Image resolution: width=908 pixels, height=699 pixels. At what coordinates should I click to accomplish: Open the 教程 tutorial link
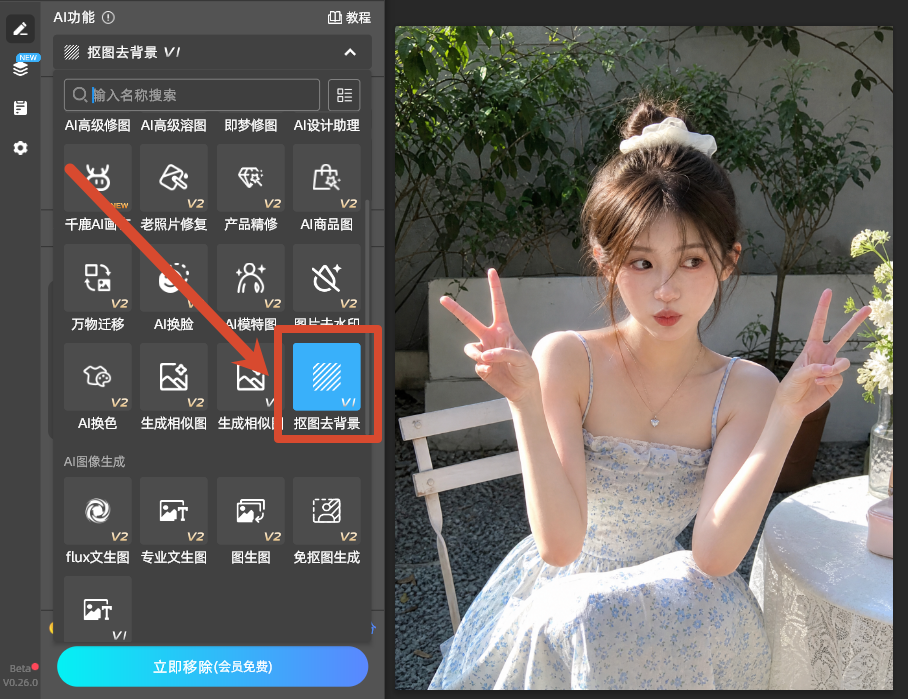[x=349, y=17]
